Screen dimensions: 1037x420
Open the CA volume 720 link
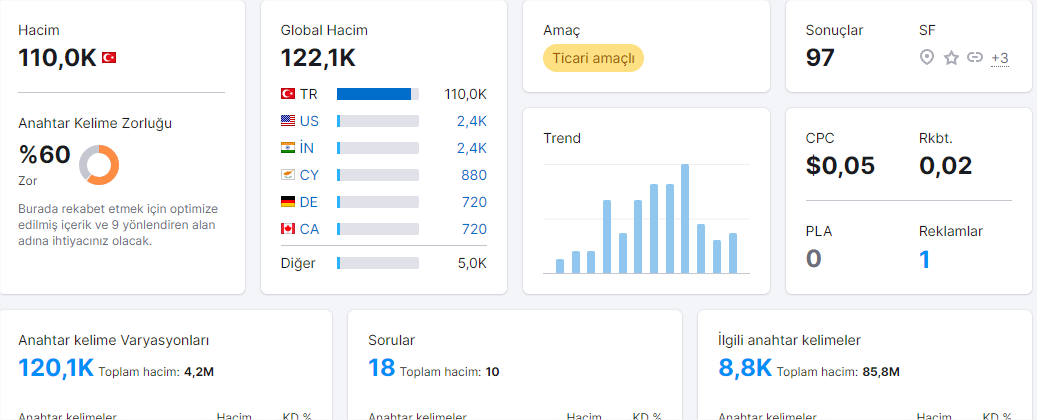point(474,229)
